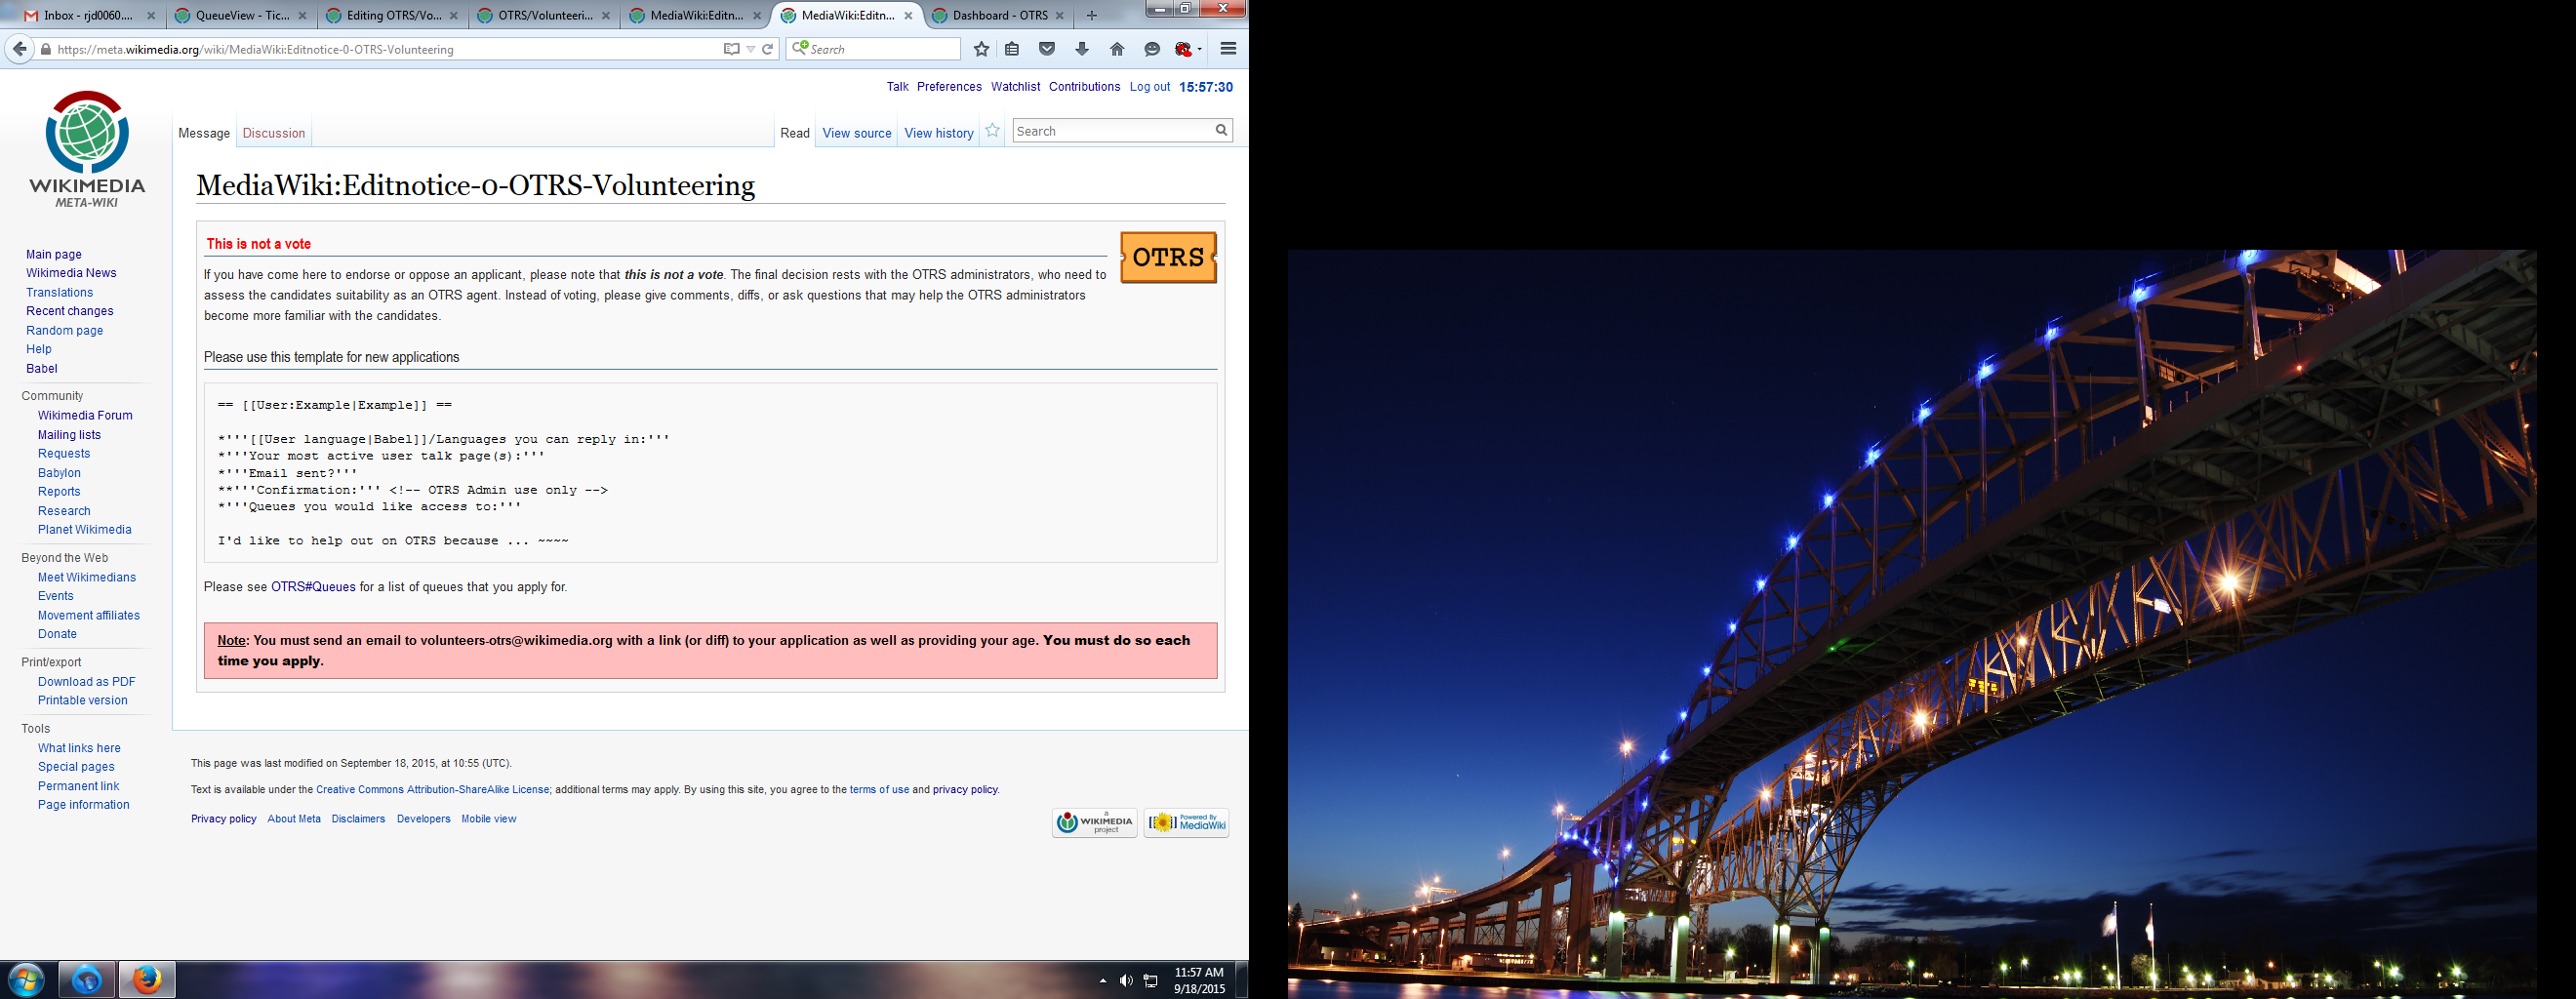
Task: Open the Discussion tab
Action: tap(274, 133)
